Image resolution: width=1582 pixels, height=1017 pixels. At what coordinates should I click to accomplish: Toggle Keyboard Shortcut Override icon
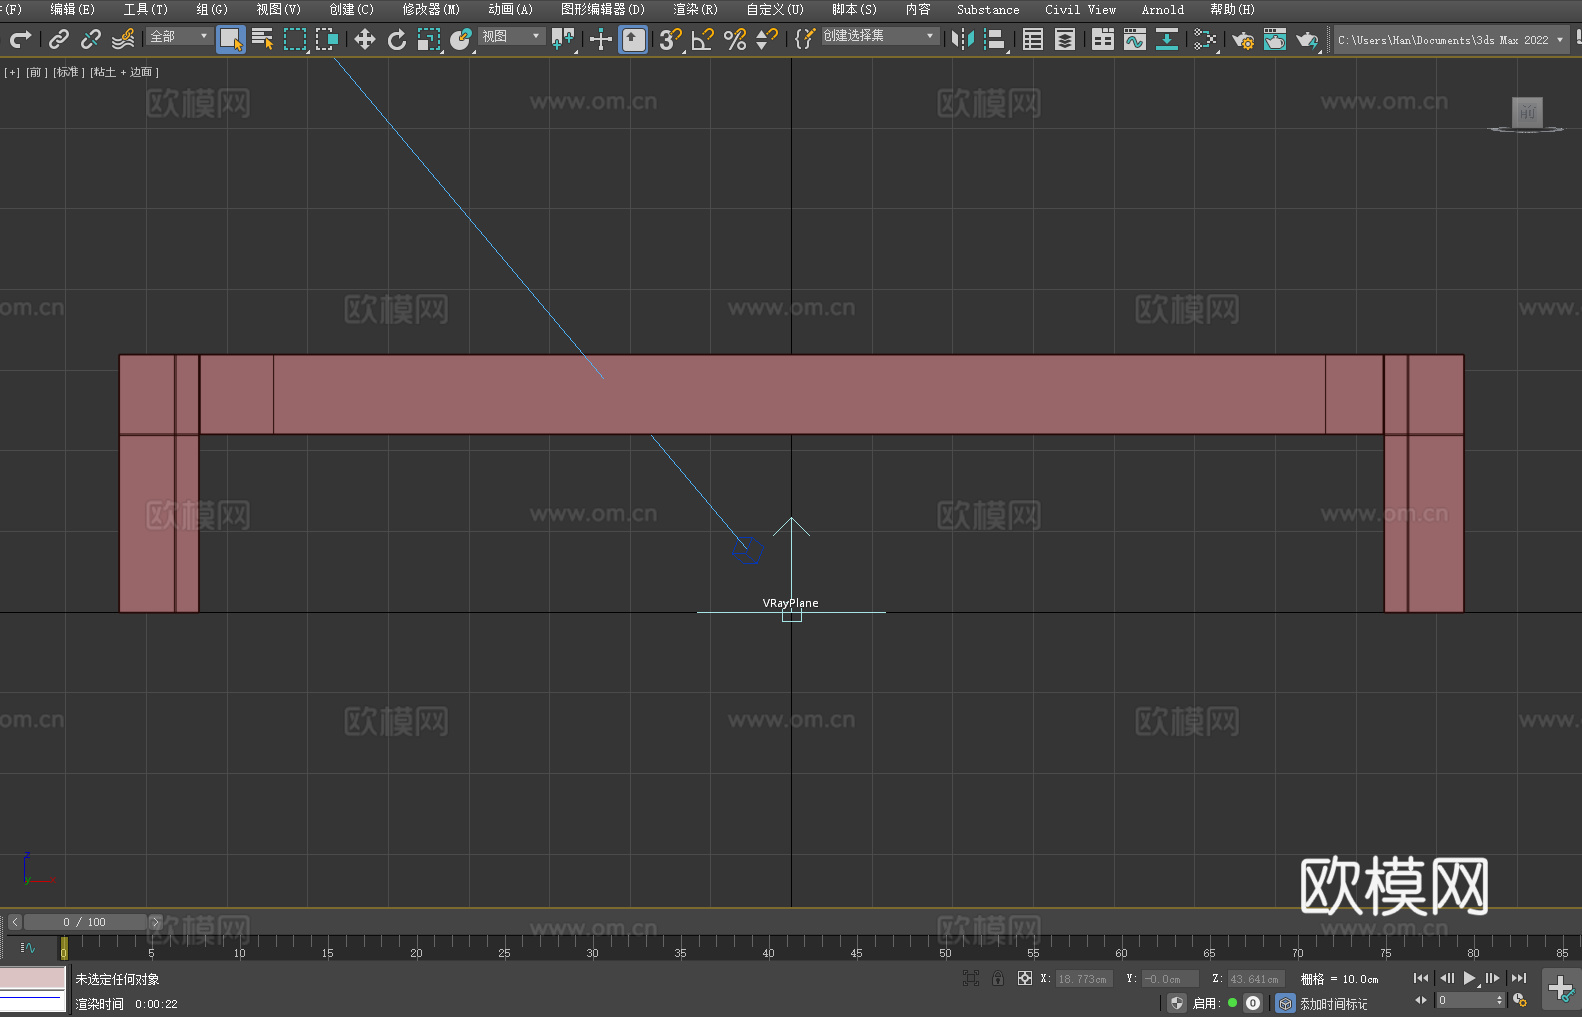[633, 39]
